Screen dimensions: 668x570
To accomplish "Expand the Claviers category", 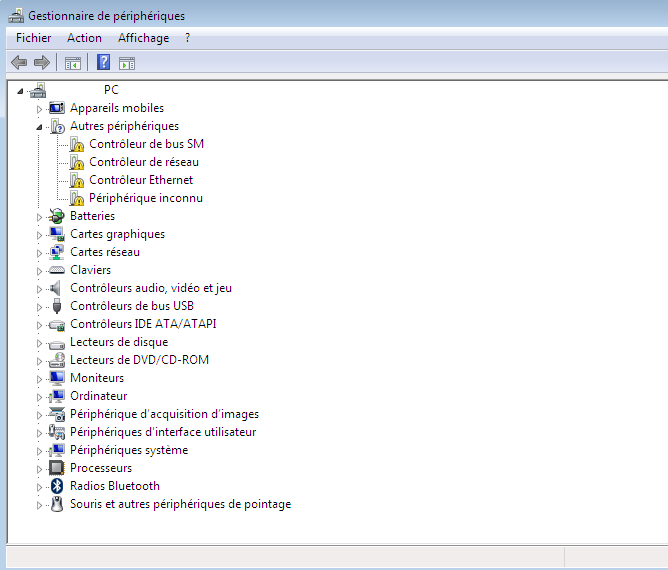I will (x=39, y=271).
